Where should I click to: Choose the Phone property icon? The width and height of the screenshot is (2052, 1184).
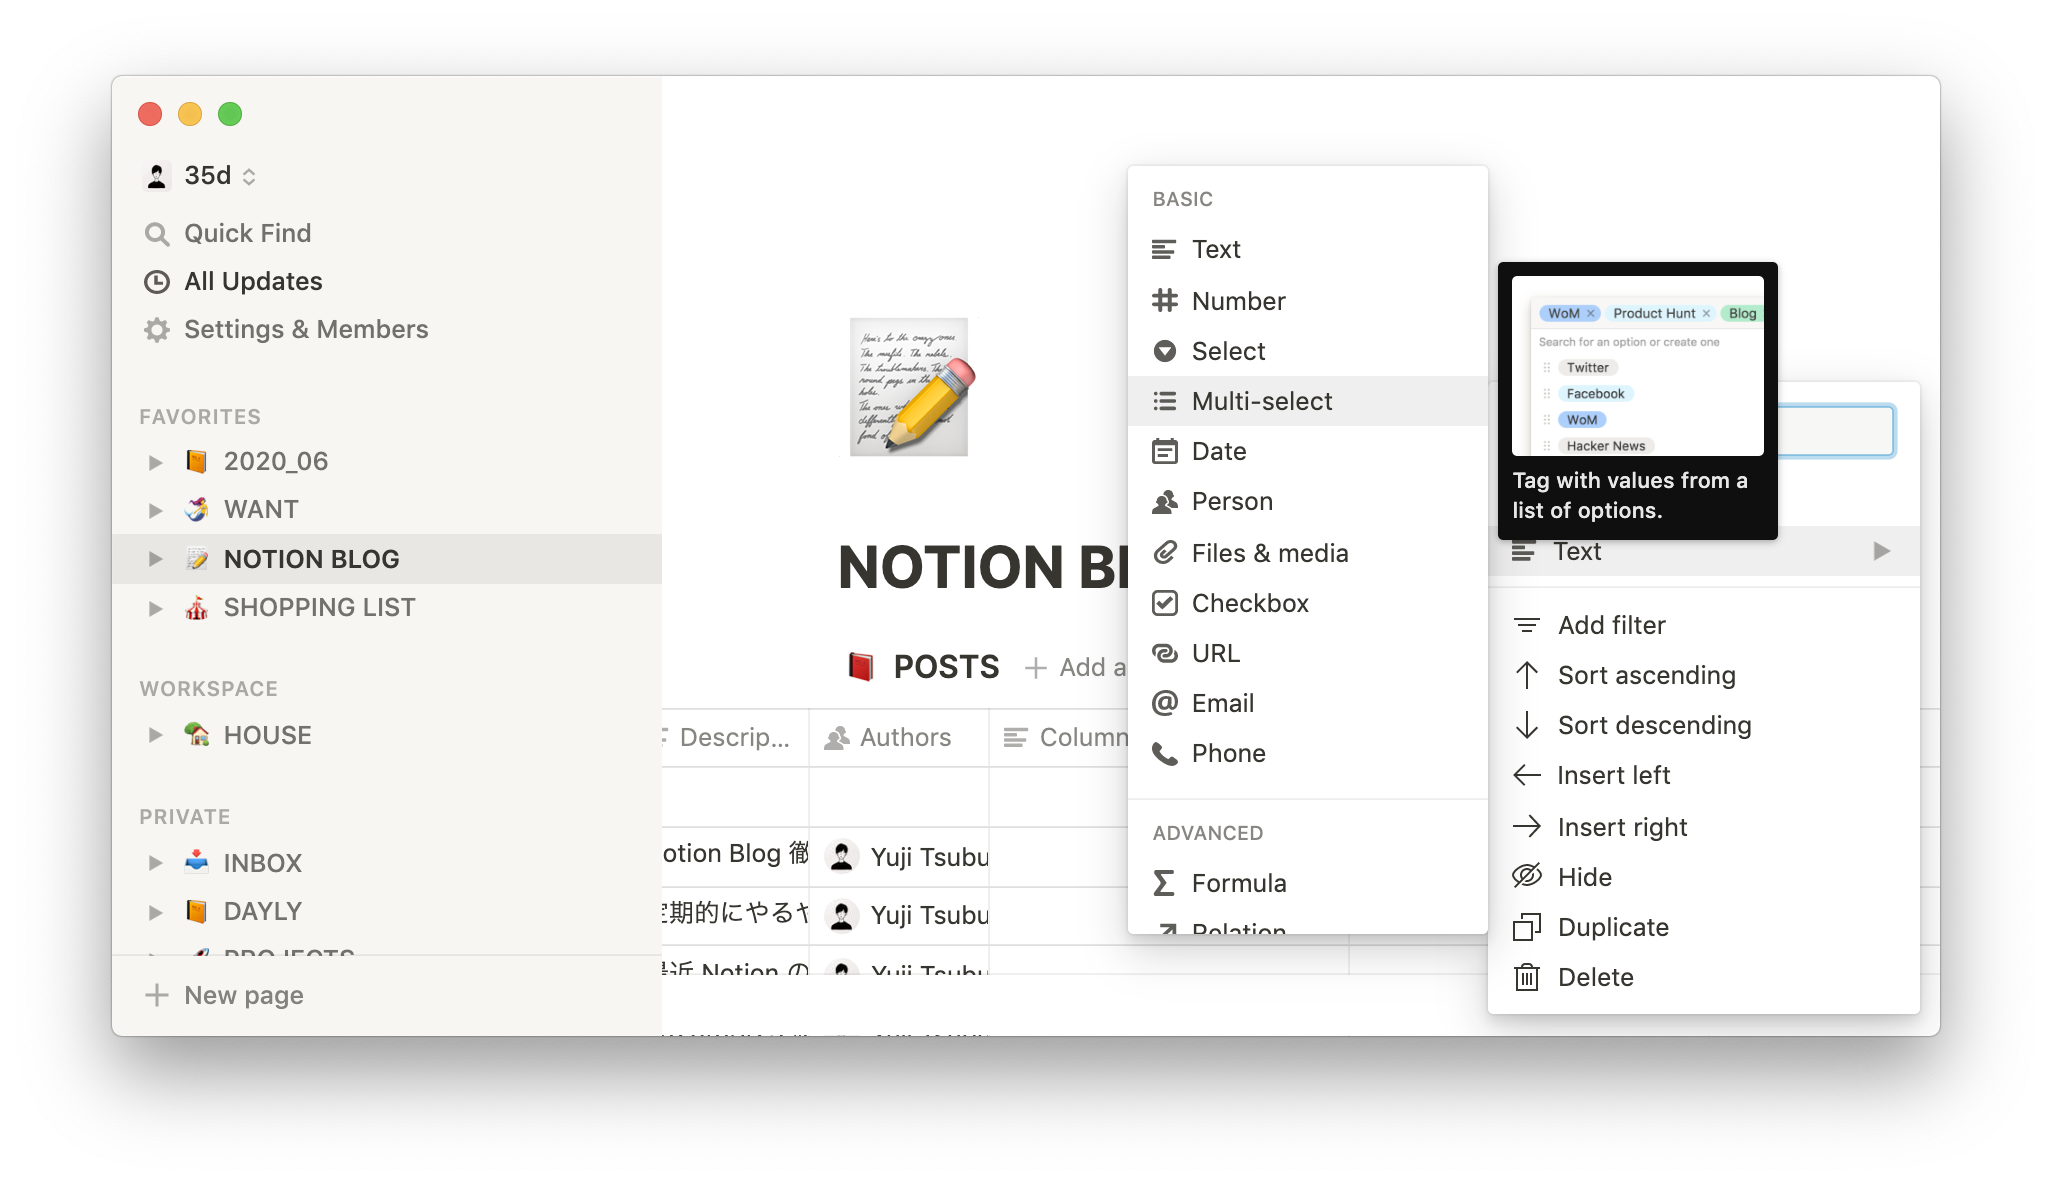(x=1164, y=753)
